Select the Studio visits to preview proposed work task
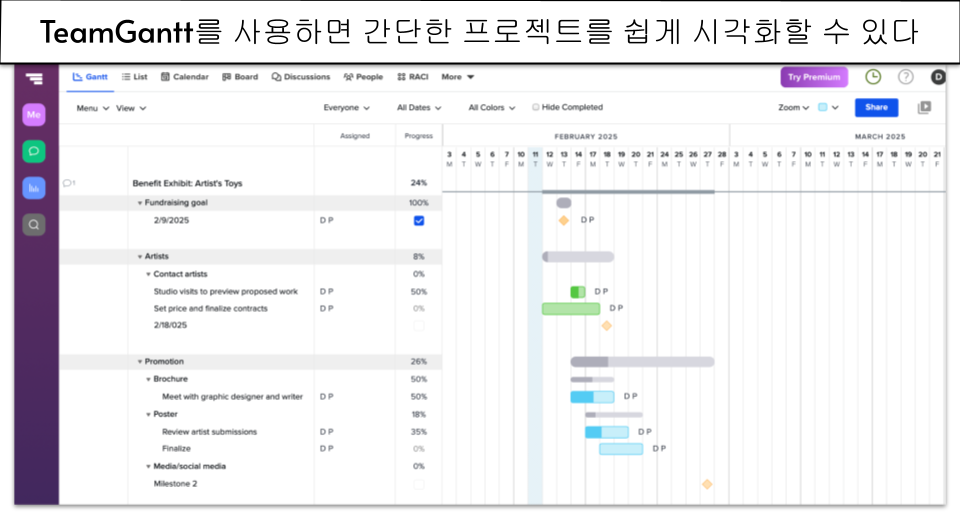 pos(225,291)
